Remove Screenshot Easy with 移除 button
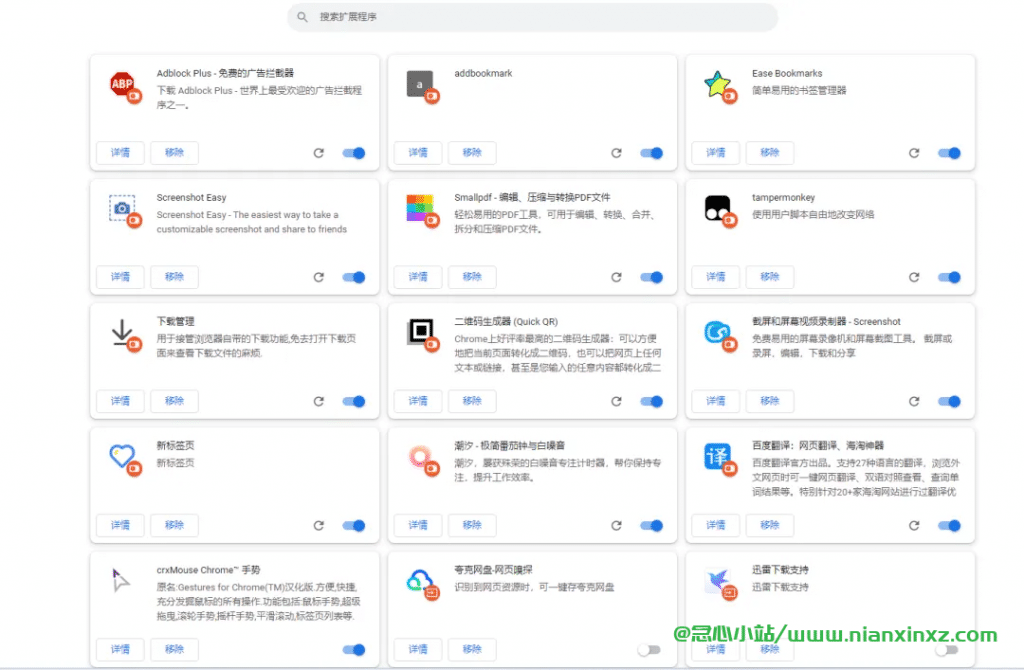This screenshot has width=1024, height=670. pyautogui.click(x=174, y=277)
